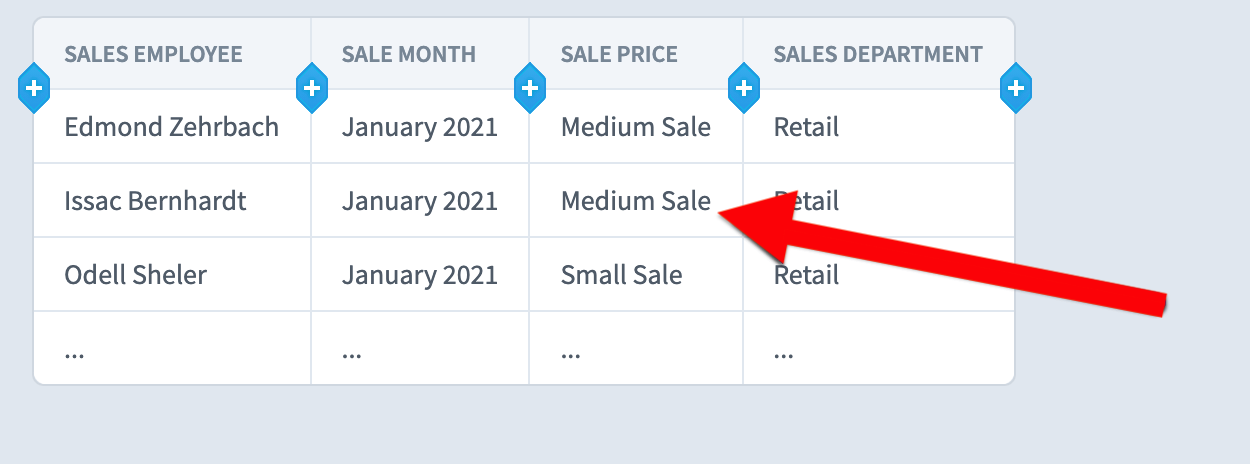1250x464 pixels.
Task: Select the SALES EMPLOYEE column header
Action: [153, 54]
